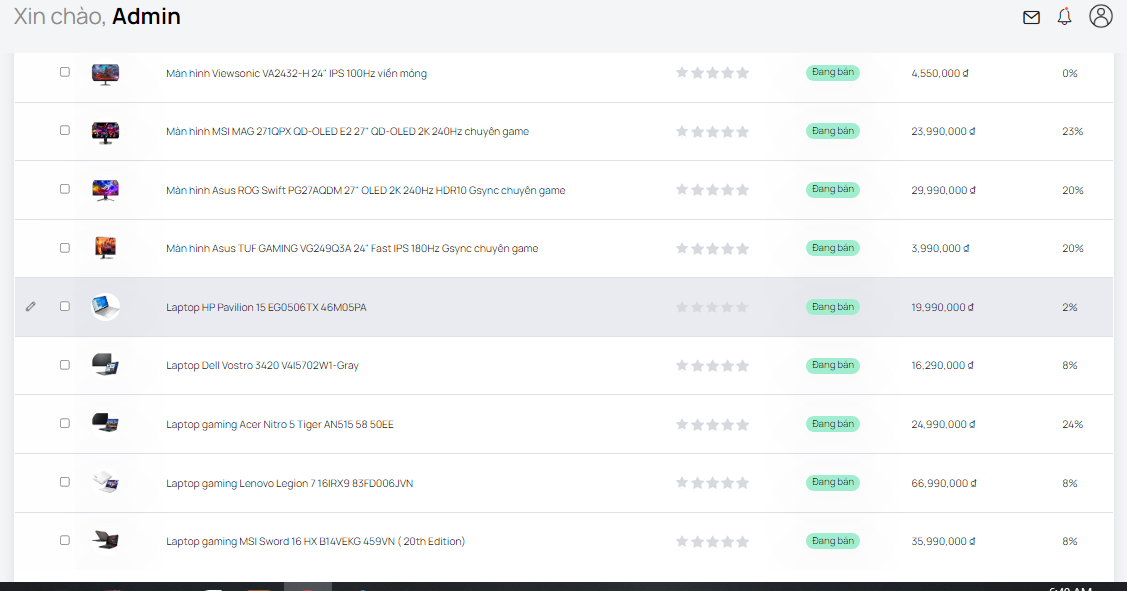This screenshot has height=591, width=1127.
Task: Click Asus TUF GAMING VG249Q3A product name
Action: click(x=351, y=249)
